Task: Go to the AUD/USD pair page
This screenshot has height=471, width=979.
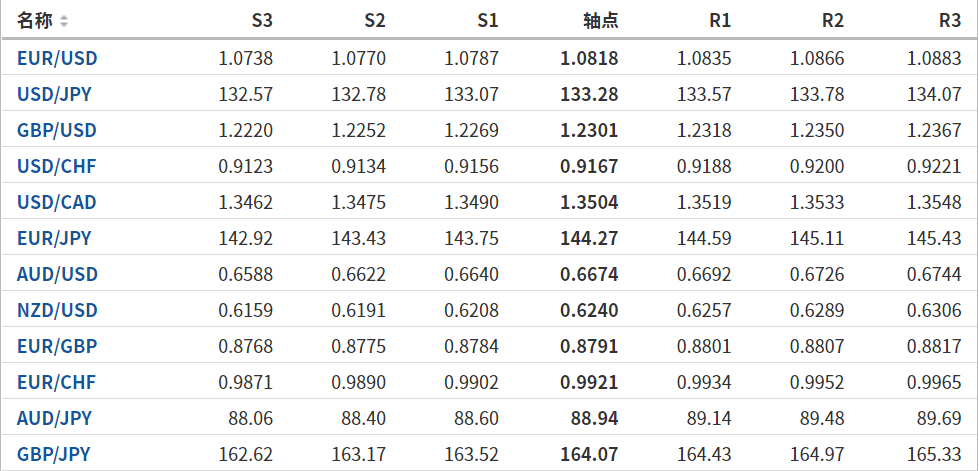Action: (x=57, y=274)
